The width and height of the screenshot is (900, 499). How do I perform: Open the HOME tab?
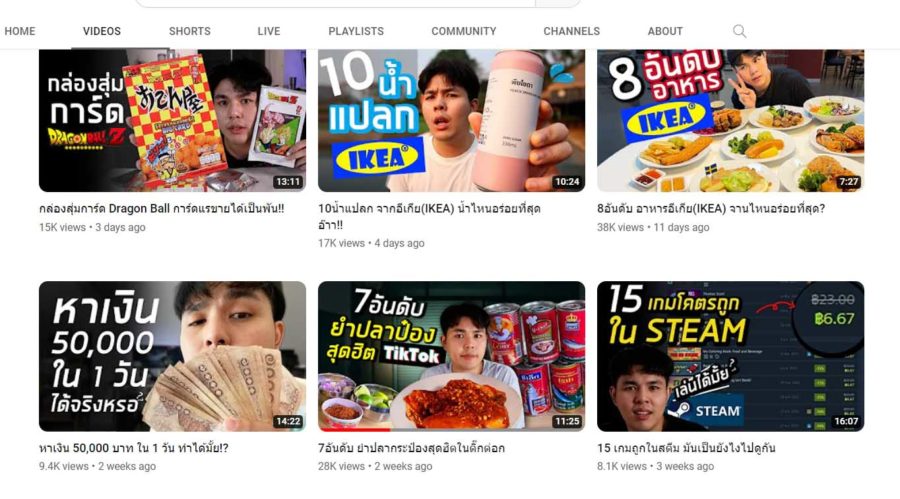pos(20,31)
